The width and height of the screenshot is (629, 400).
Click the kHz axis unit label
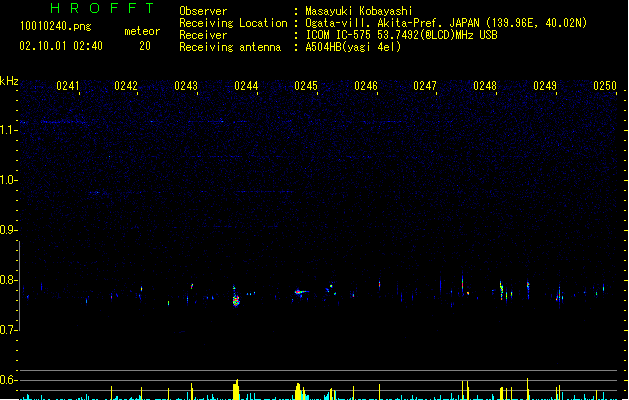9,81
